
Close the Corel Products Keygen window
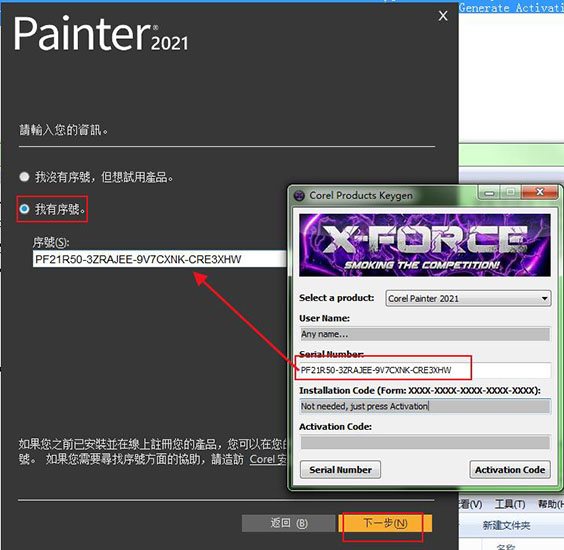pos(540,192)
